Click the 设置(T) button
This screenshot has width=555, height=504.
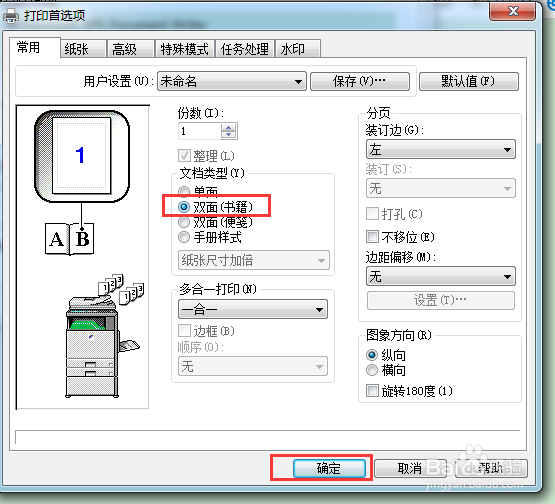pos(441,300)
